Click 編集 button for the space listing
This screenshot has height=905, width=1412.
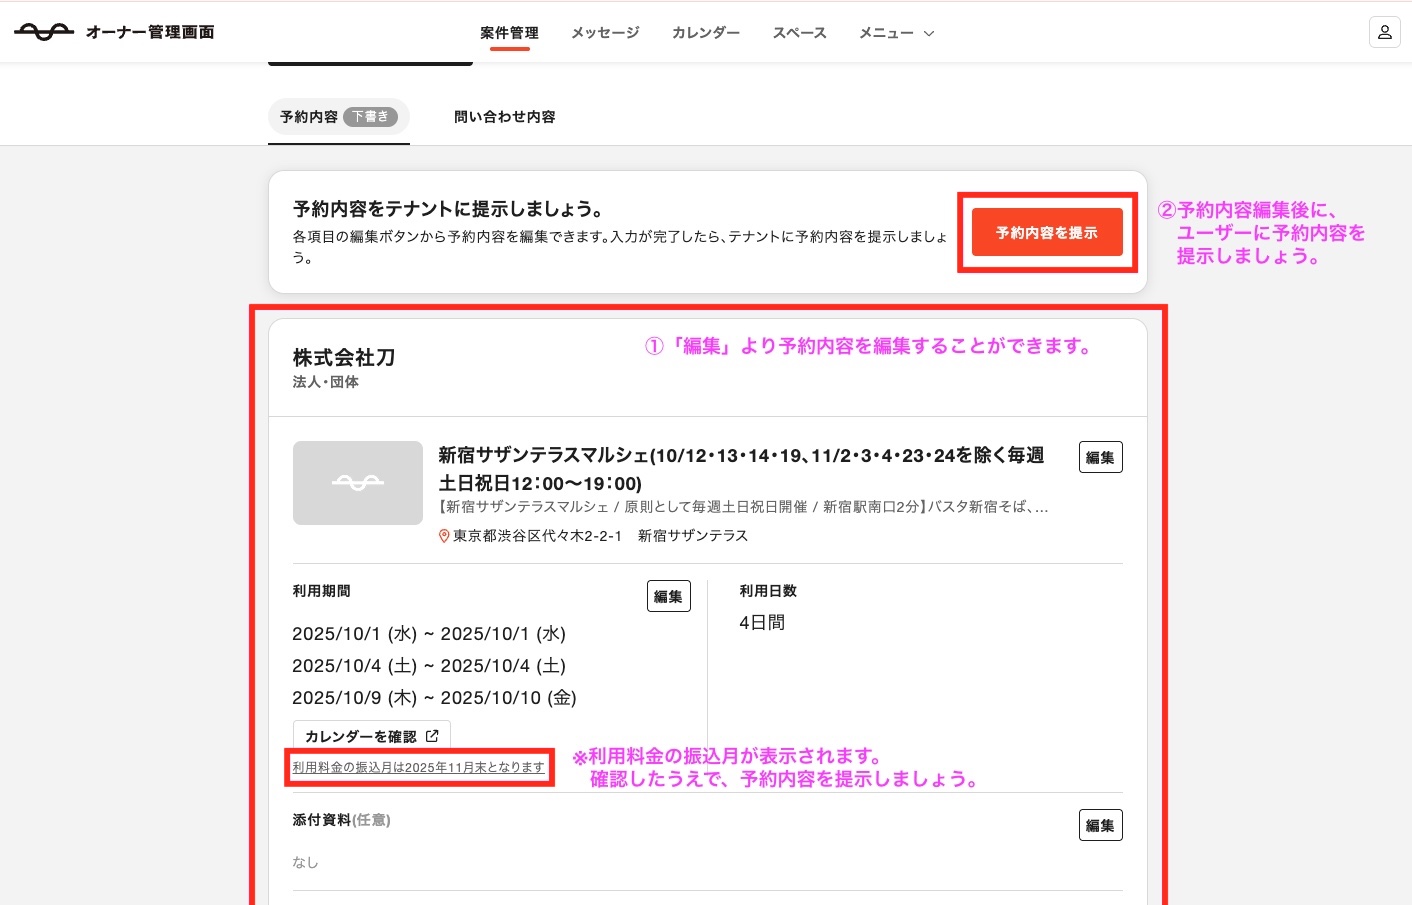pyautogui.click(x=1100, y=457)
